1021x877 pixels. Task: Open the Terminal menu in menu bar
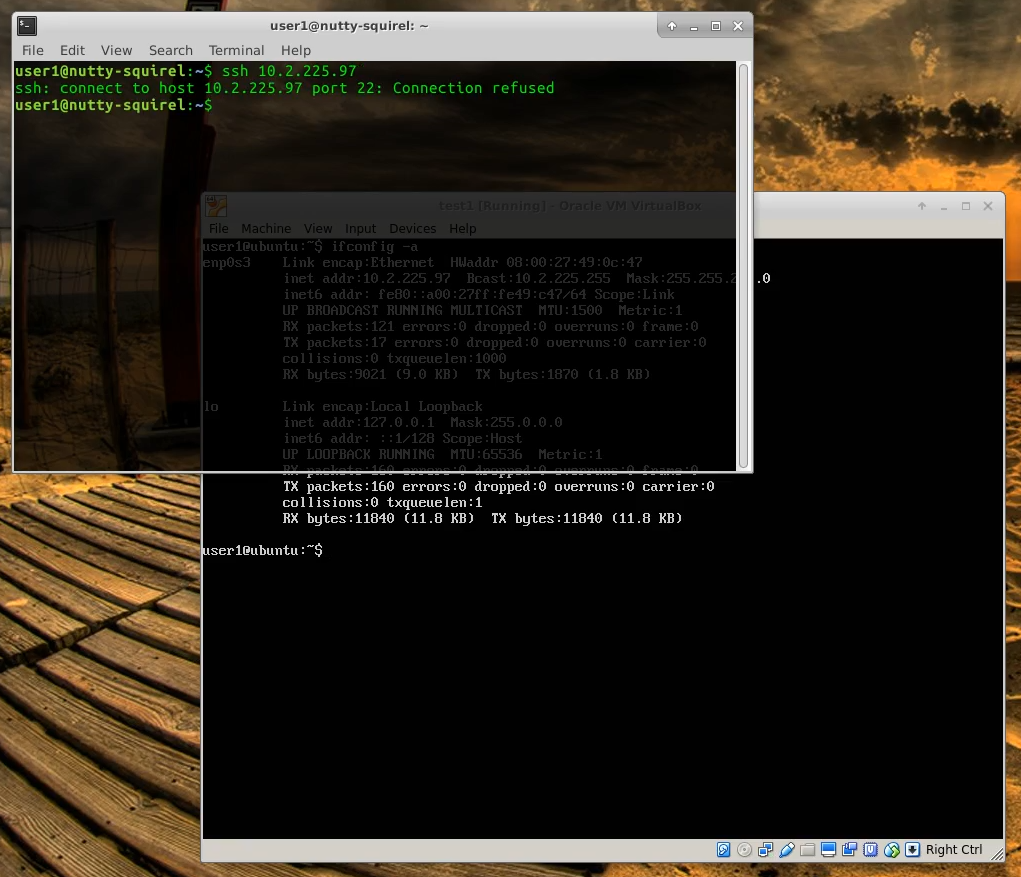[236, 50]
